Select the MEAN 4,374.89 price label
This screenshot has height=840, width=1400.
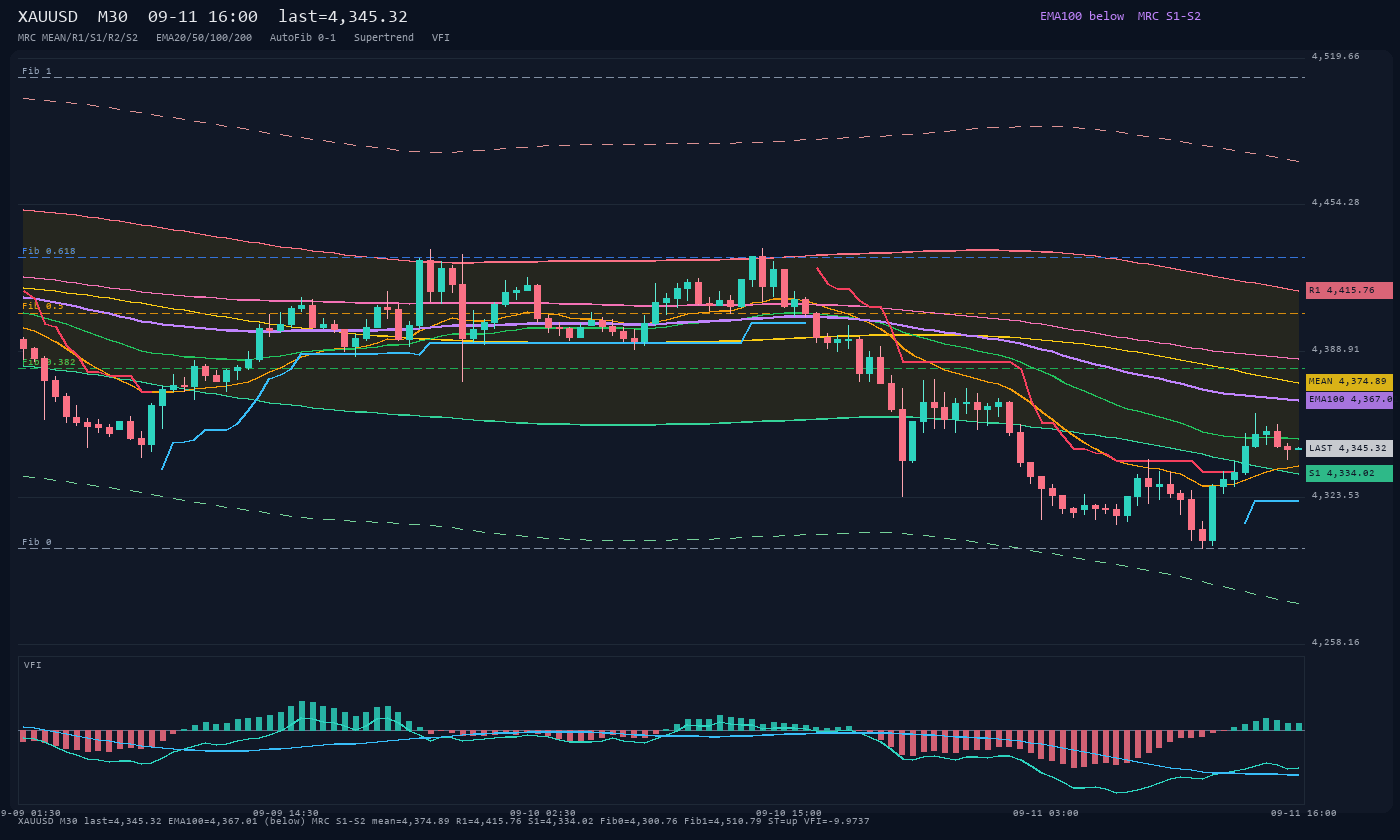1349,382
